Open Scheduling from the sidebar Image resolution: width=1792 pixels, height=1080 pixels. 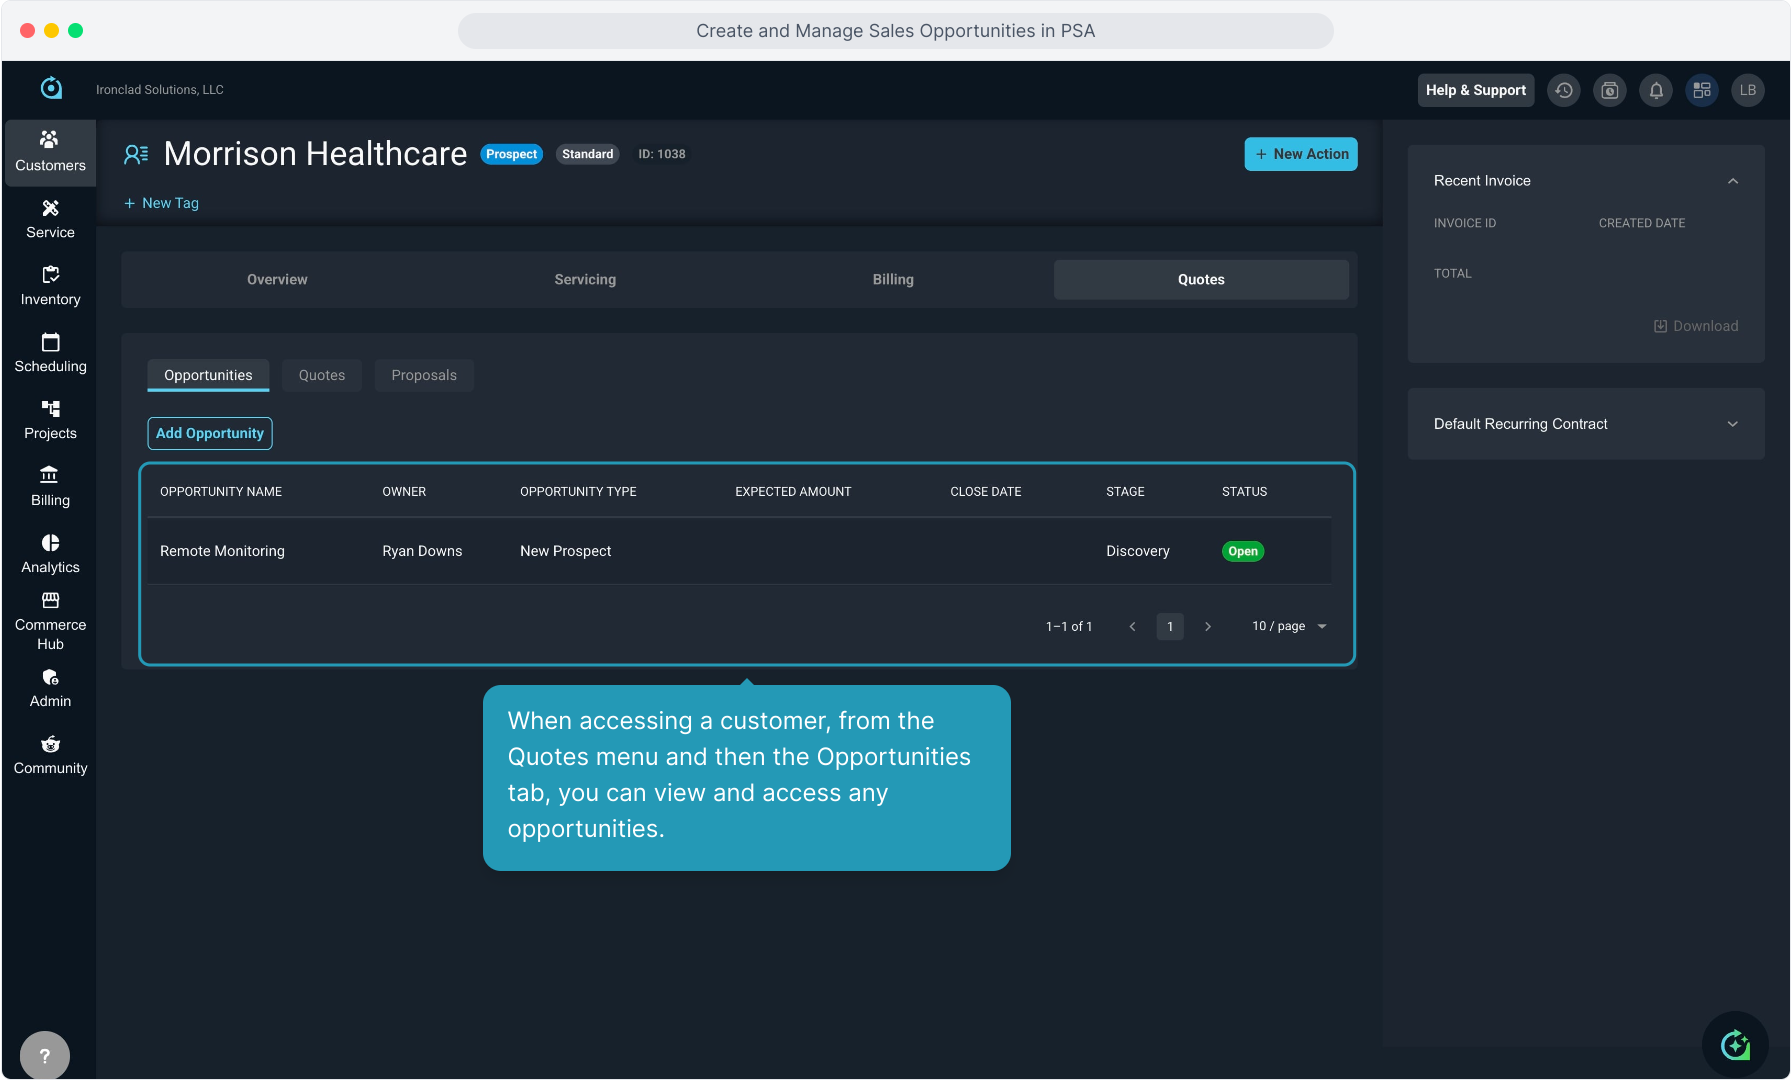click(x=50, y=353)
